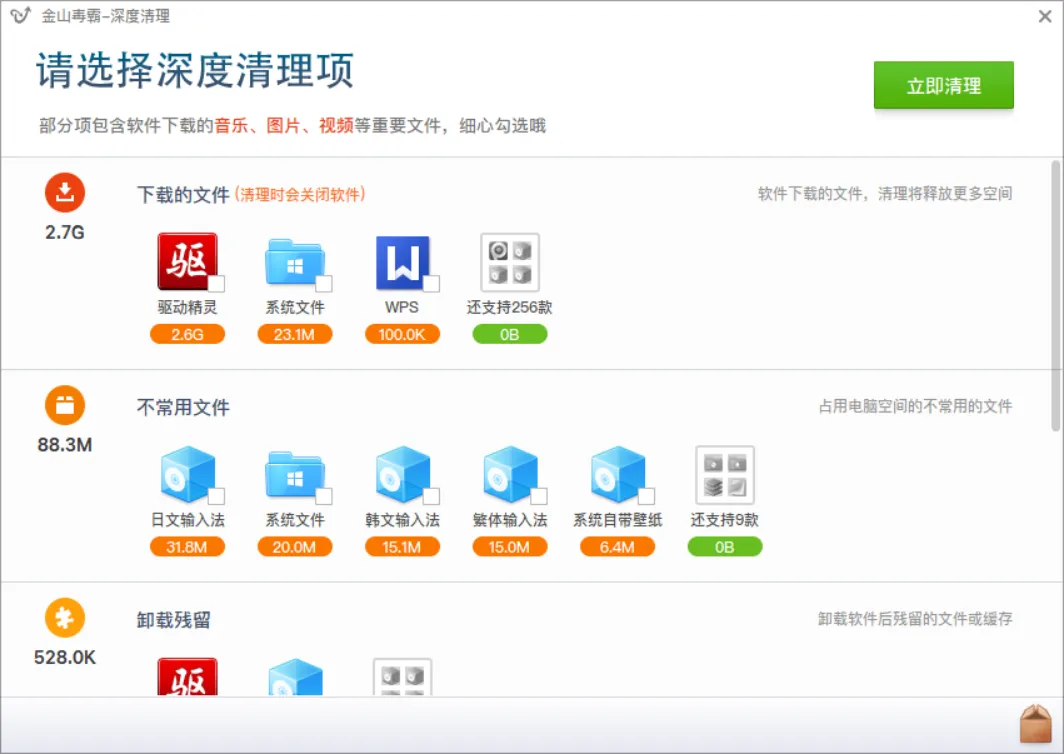
Task: Click the 占用电脑空间的不常用的文件 description
Action: point(915,406)
